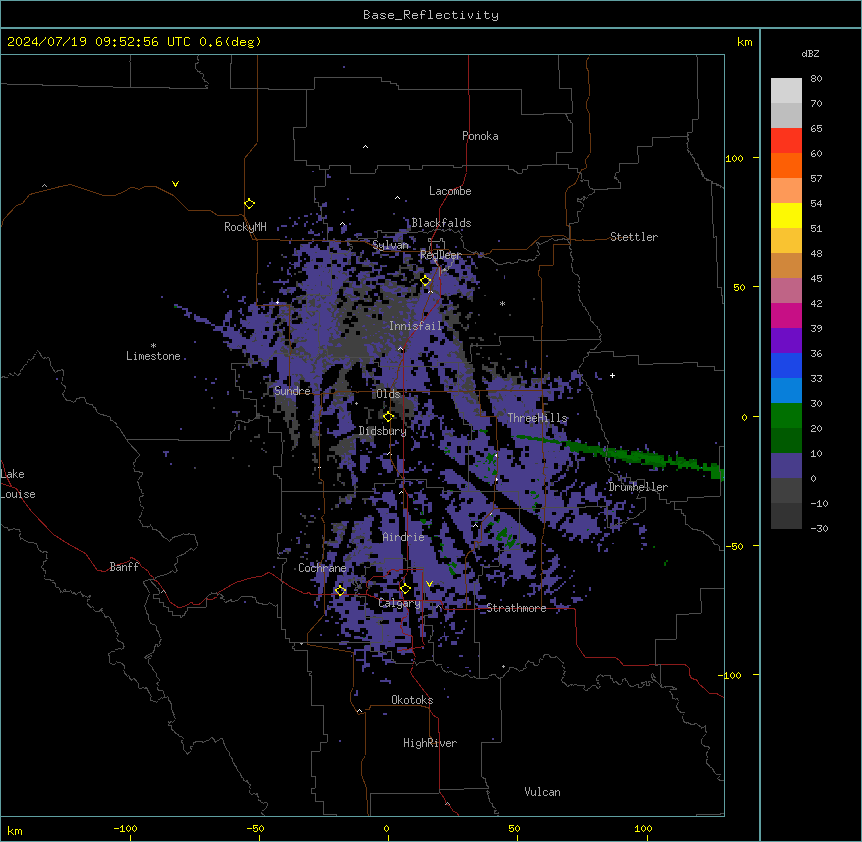The width and height of the screenshot is (862, 842).
Task: Click the HighRiver label
Action: click(x=430, y=743)
